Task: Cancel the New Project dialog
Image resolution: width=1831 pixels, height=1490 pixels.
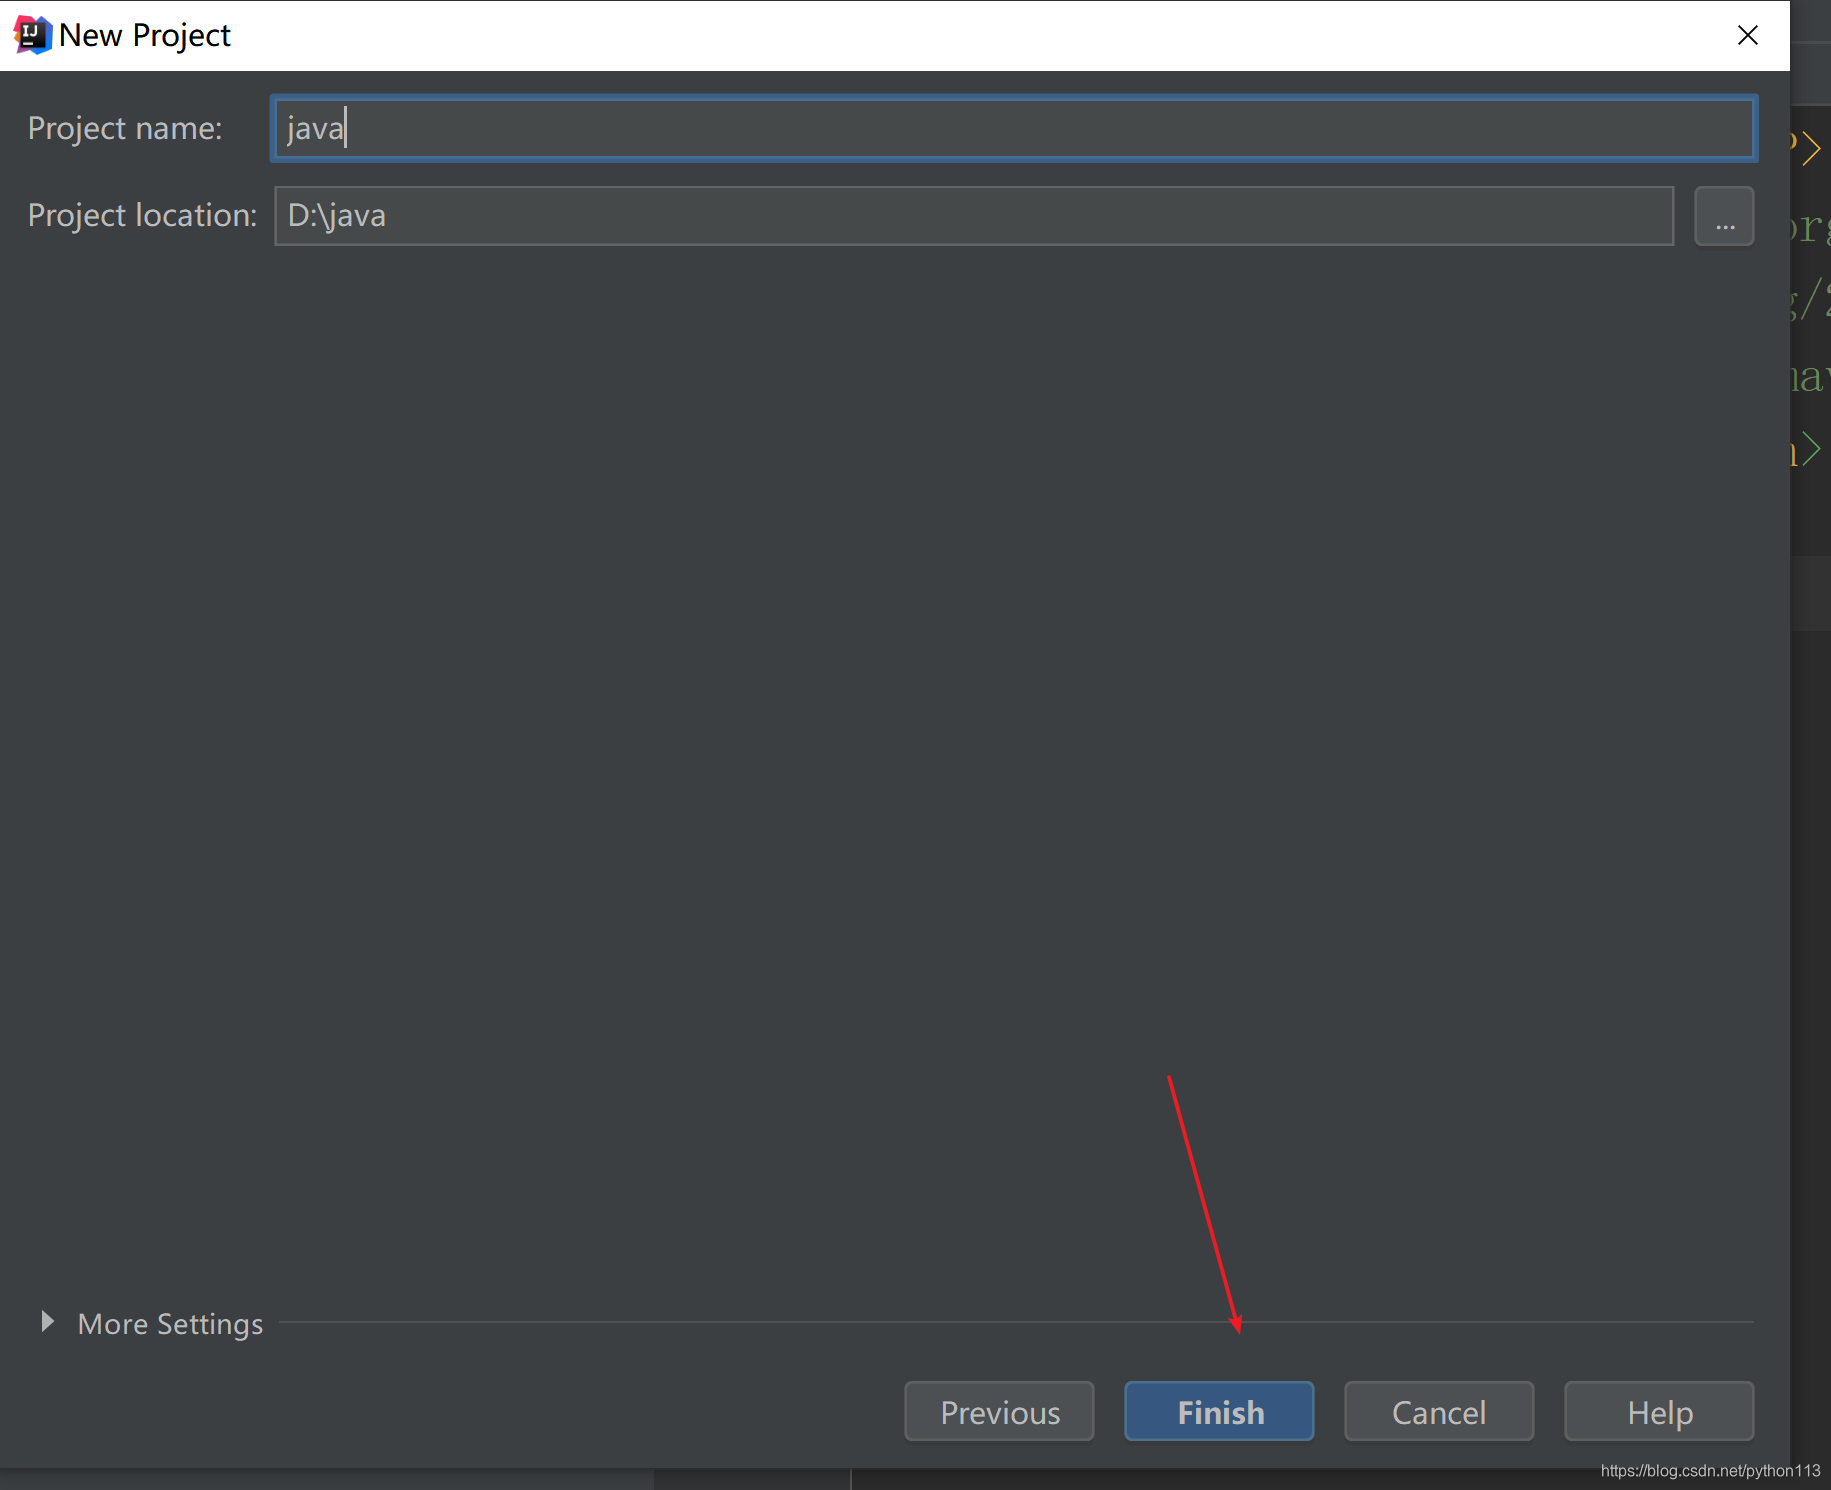Action: pos(1439,1411)
